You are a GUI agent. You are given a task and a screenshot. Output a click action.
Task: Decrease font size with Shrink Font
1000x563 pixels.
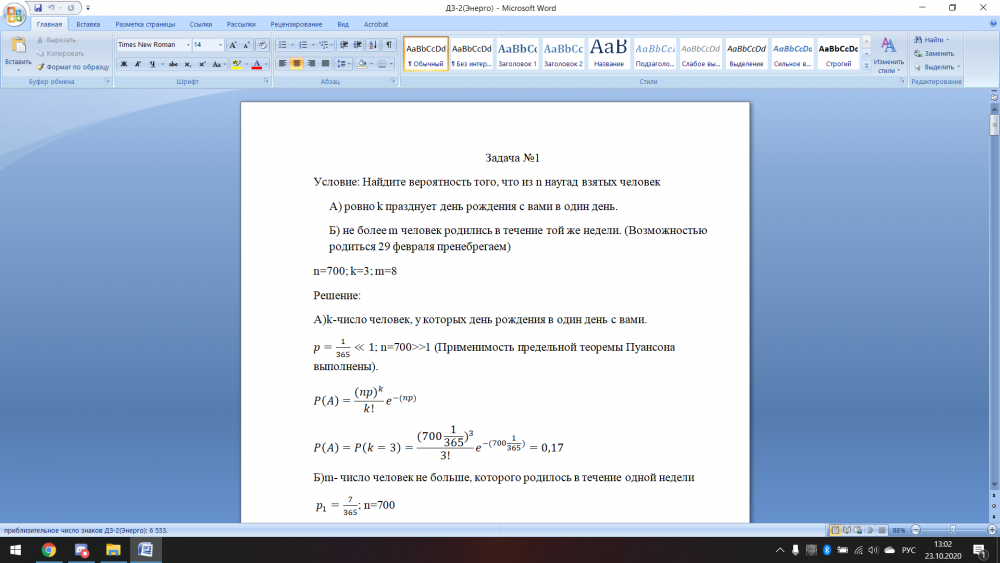tap(246, 45)
